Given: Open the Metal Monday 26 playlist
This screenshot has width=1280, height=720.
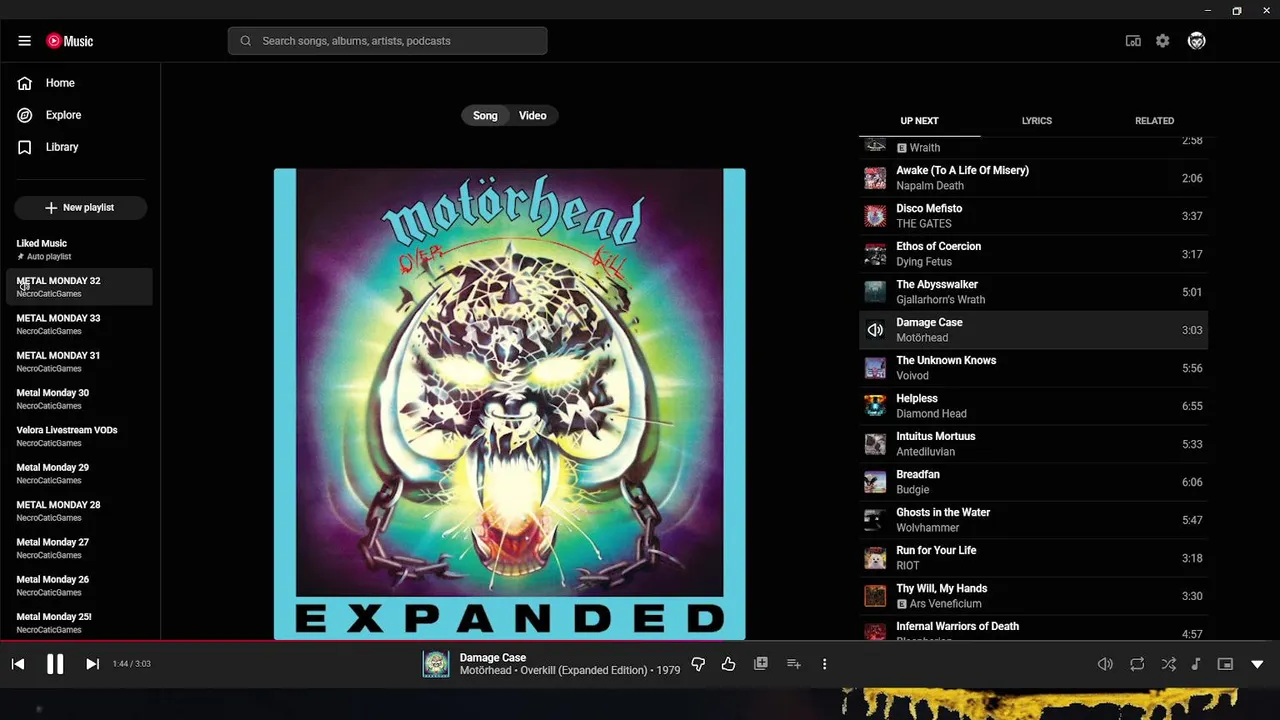Looking at the screenshot, I should pyautogui.click(x=80, y=585).
